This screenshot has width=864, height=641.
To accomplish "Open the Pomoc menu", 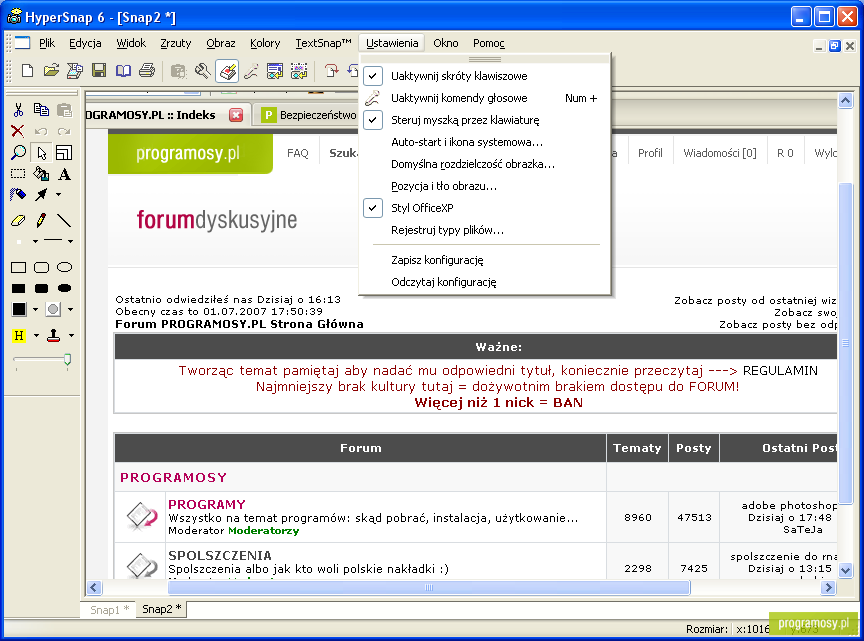I will click(489, 43).
